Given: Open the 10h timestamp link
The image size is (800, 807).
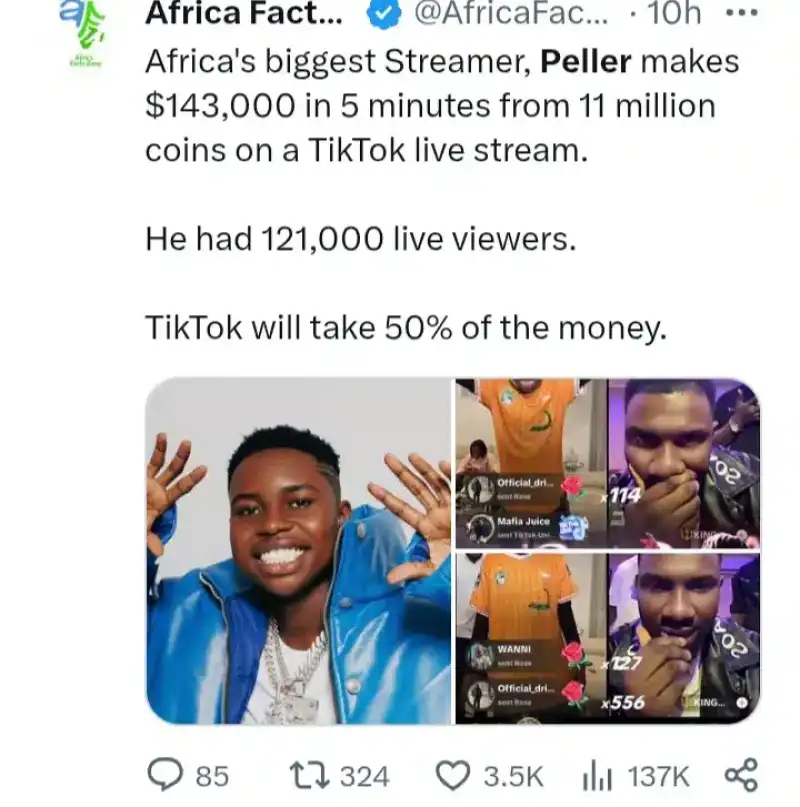Looking at the screenshot, I should tap(678, 13).
